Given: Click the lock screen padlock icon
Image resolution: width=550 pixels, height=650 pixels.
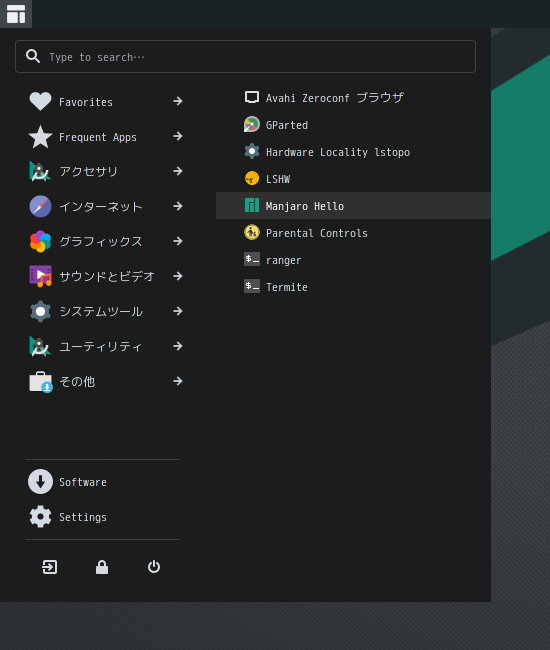Looking at the screenshot, I should coord(102,567).
